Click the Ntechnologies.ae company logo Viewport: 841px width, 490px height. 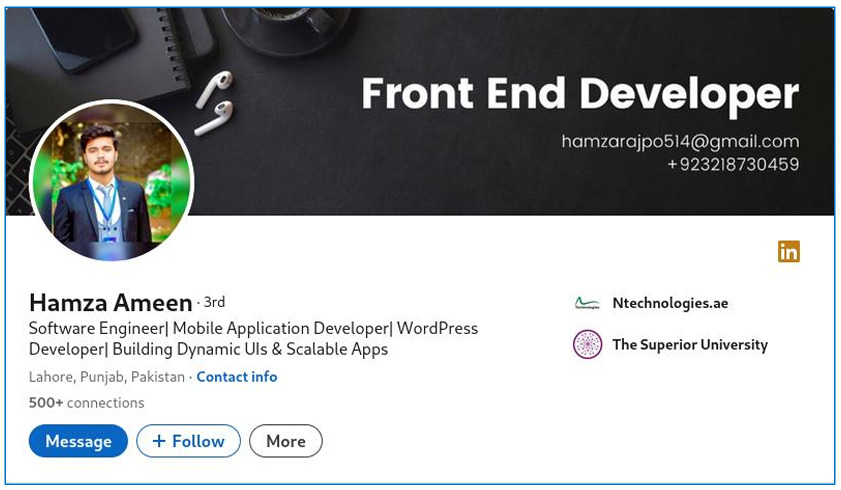[x=587, y=303]
